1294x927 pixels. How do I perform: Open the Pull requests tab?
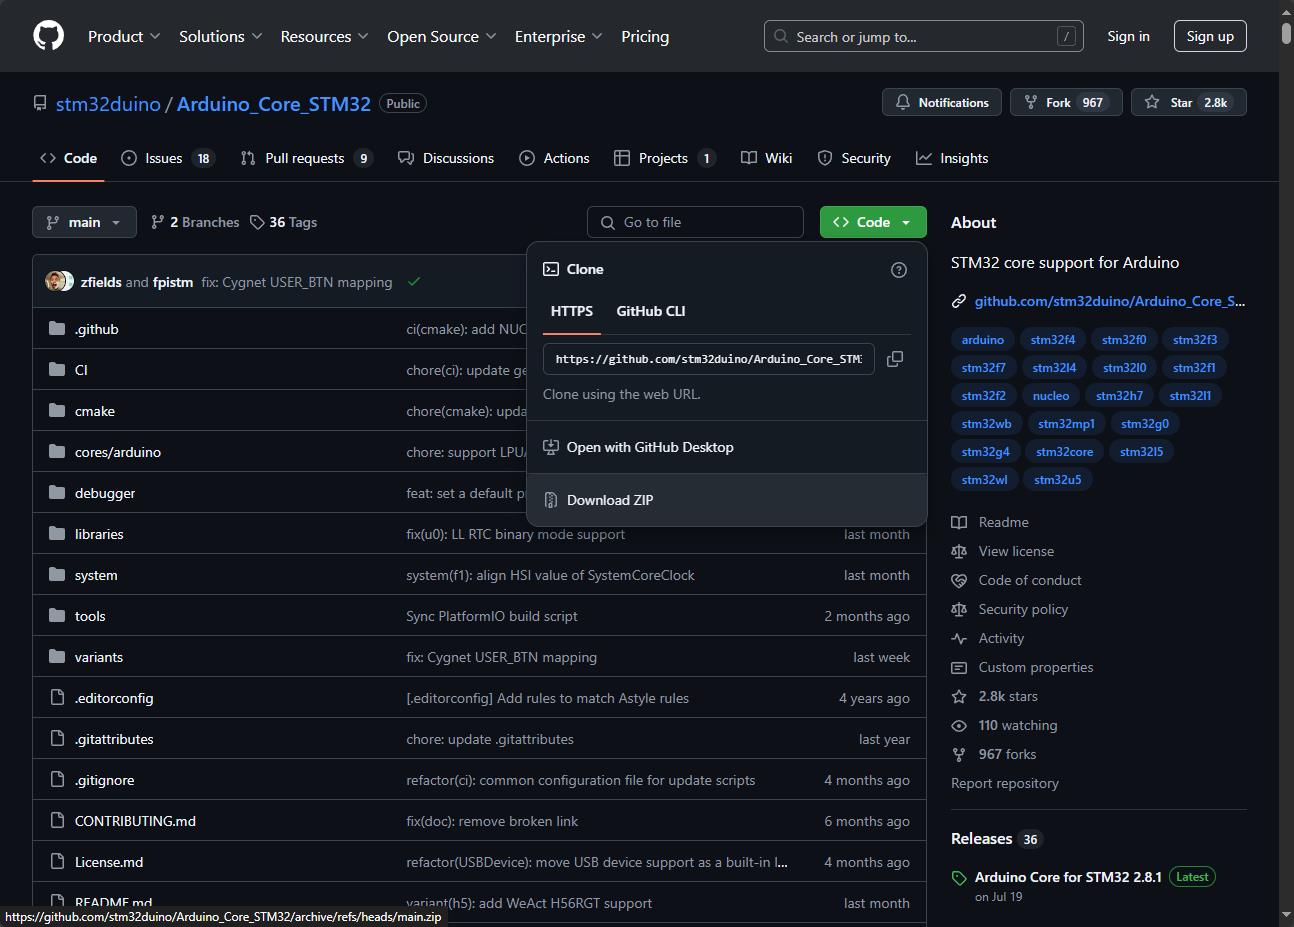tap(306, 158)
